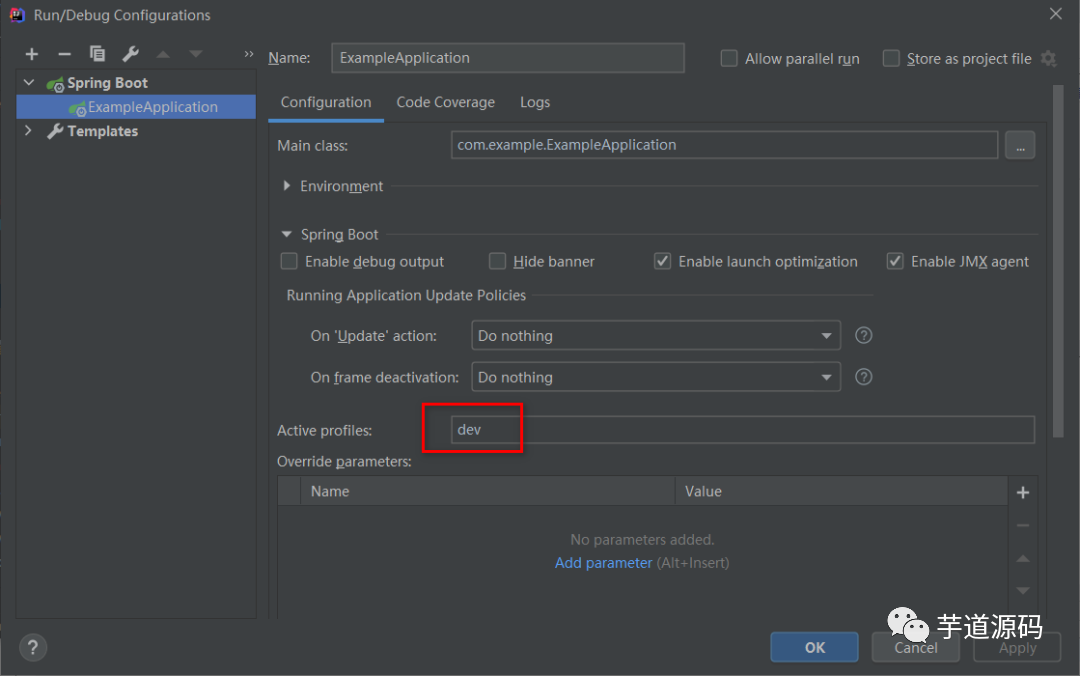Open On 'Update' action dropdown
The height and width of the screenshot is (676, 1080).
[656, 336]
